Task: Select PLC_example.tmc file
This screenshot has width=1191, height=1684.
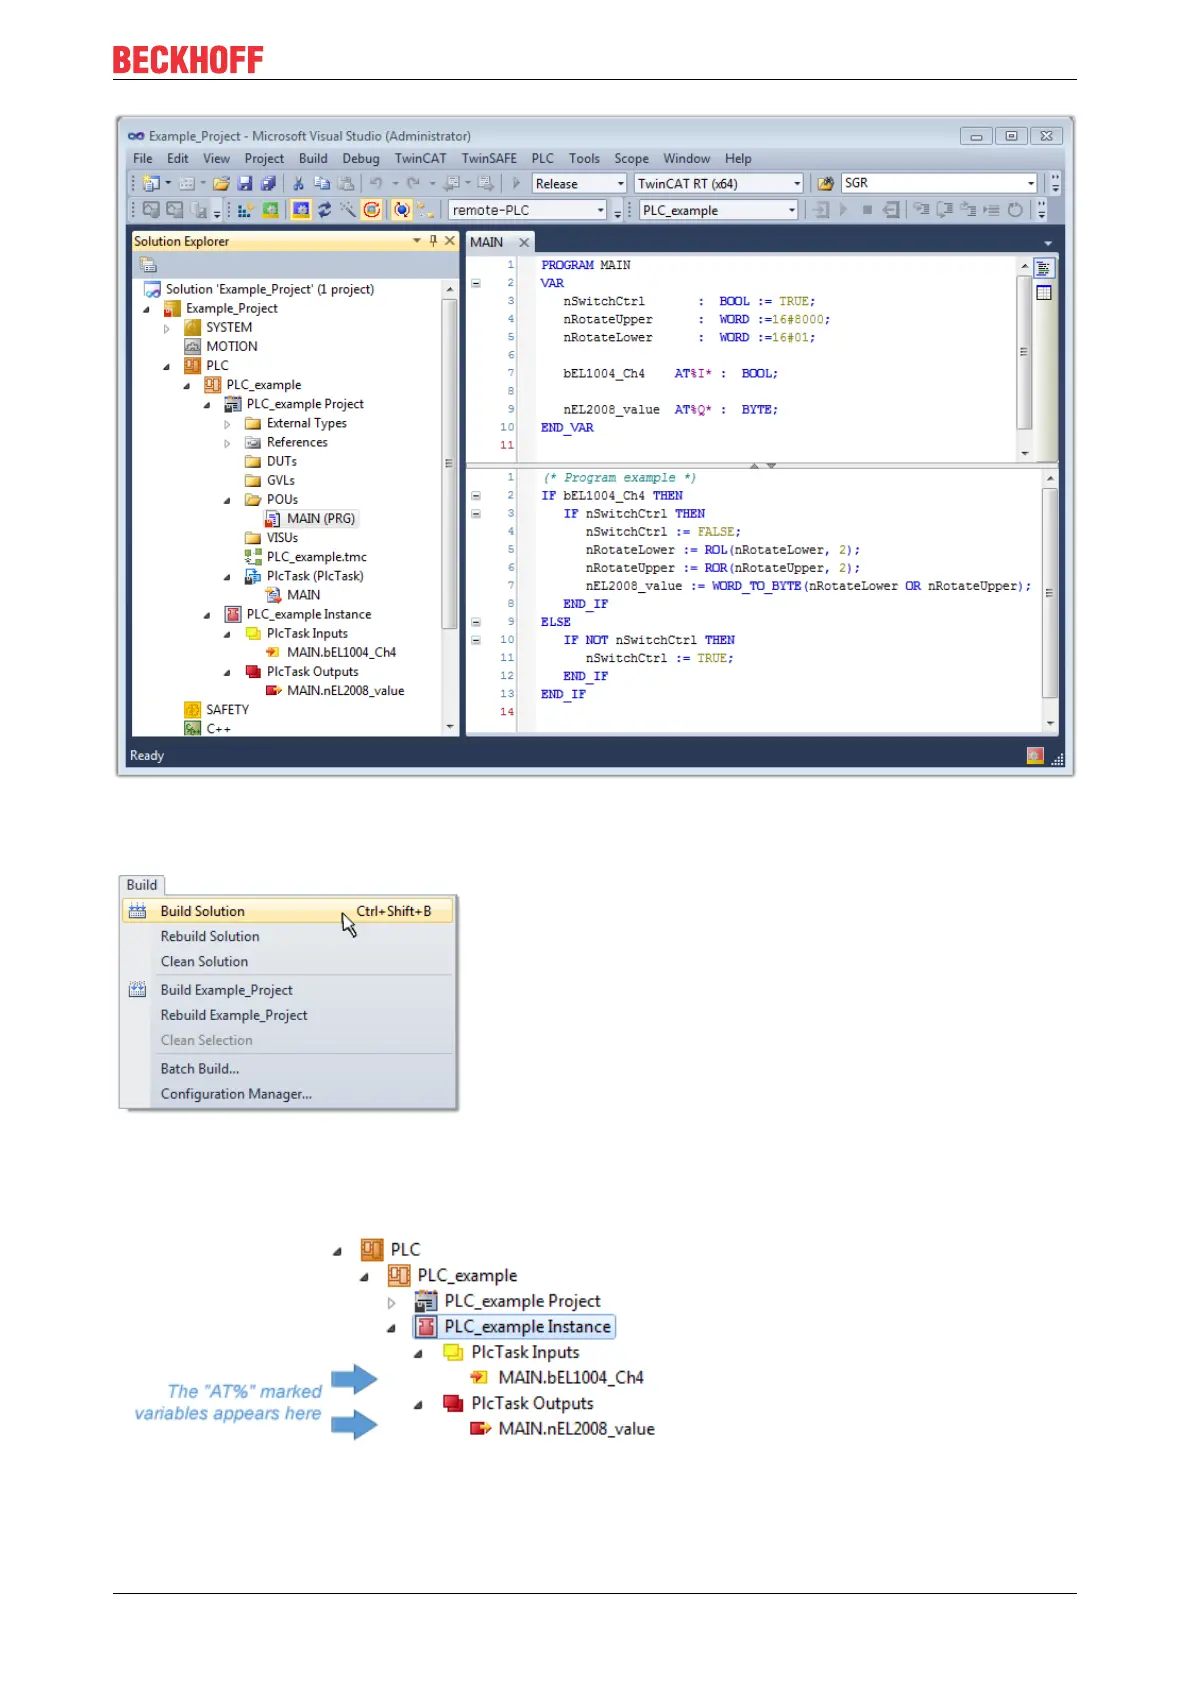Action: point(316,557)
